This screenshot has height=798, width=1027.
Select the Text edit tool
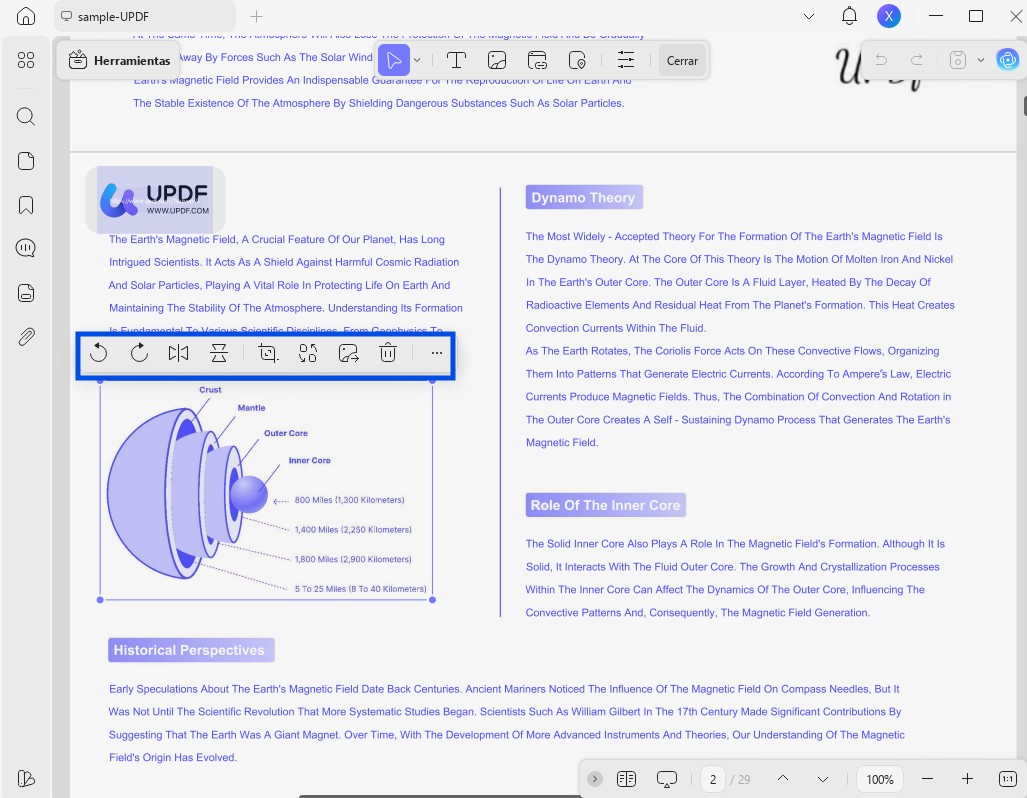457,60
